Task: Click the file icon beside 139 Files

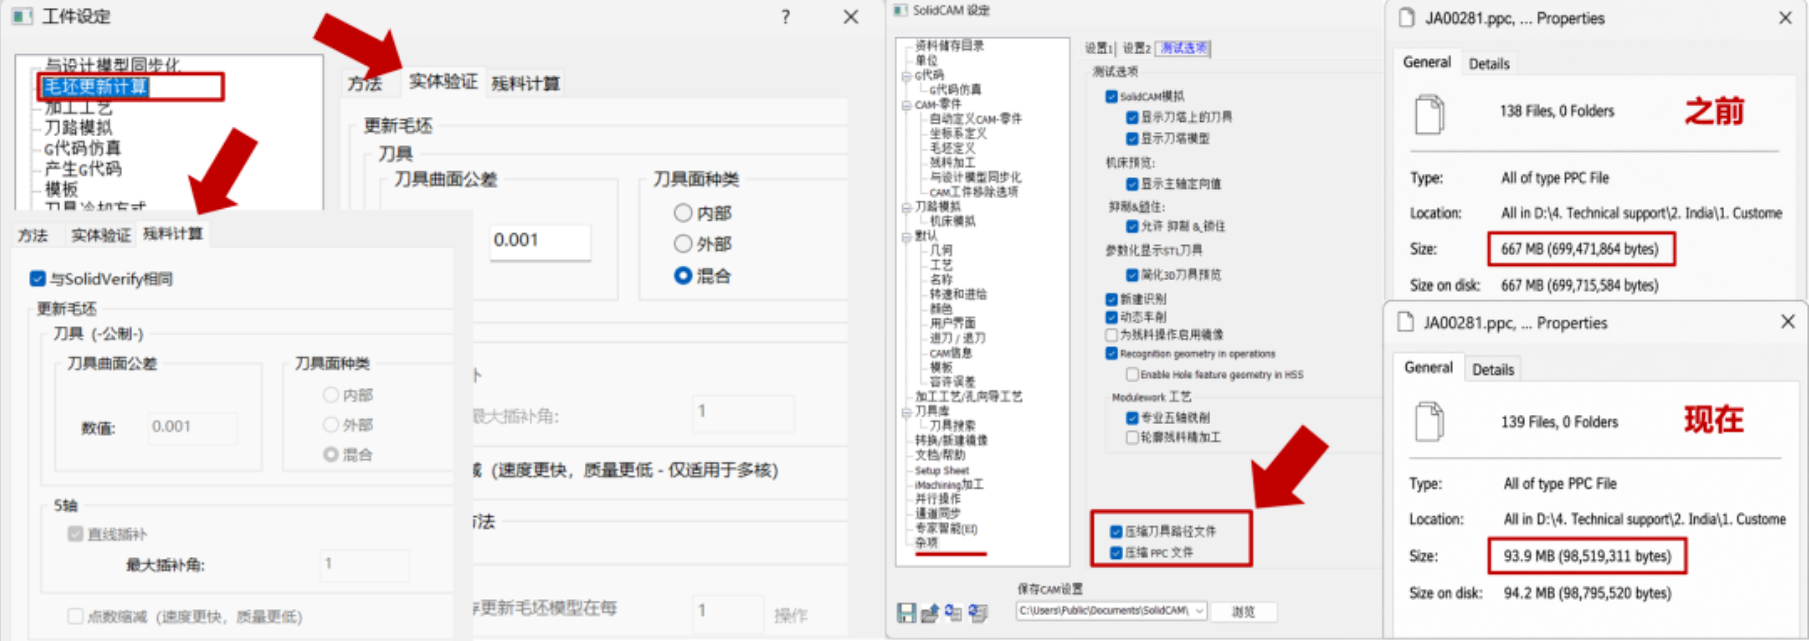Action: (1430, 422)
